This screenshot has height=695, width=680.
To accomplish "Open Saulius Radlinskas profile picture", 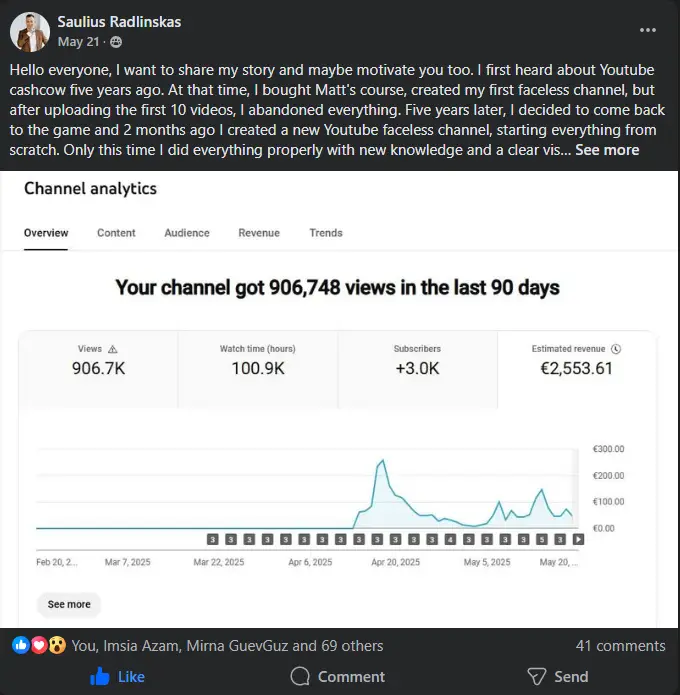I will (31, 32).
